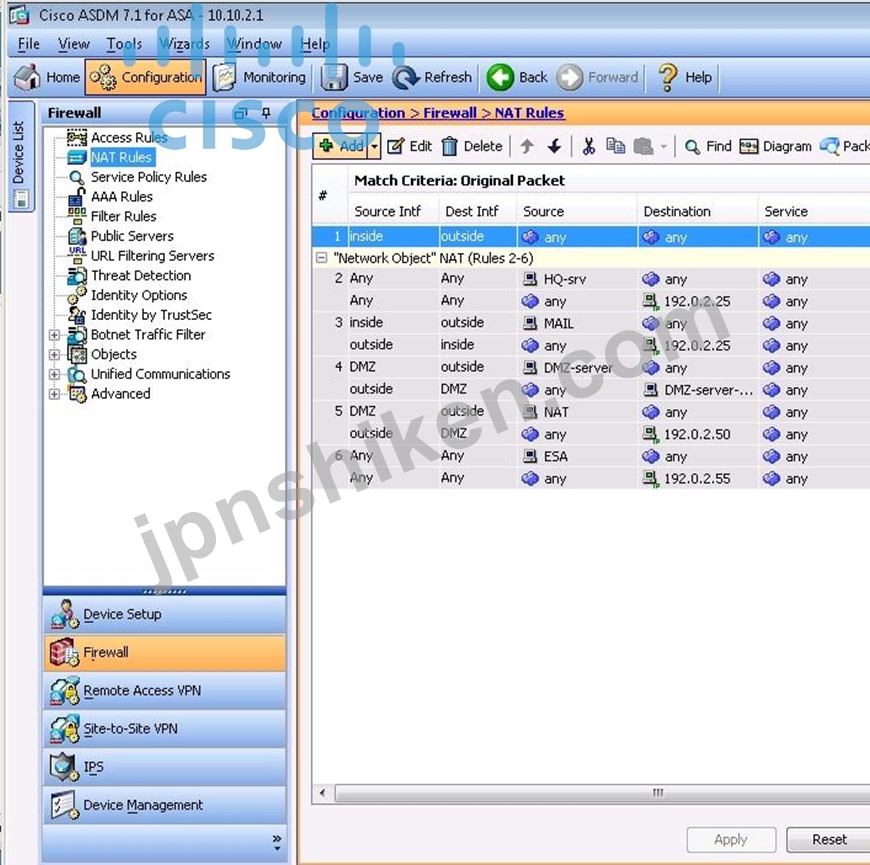Expand the Advanced node

54,393
